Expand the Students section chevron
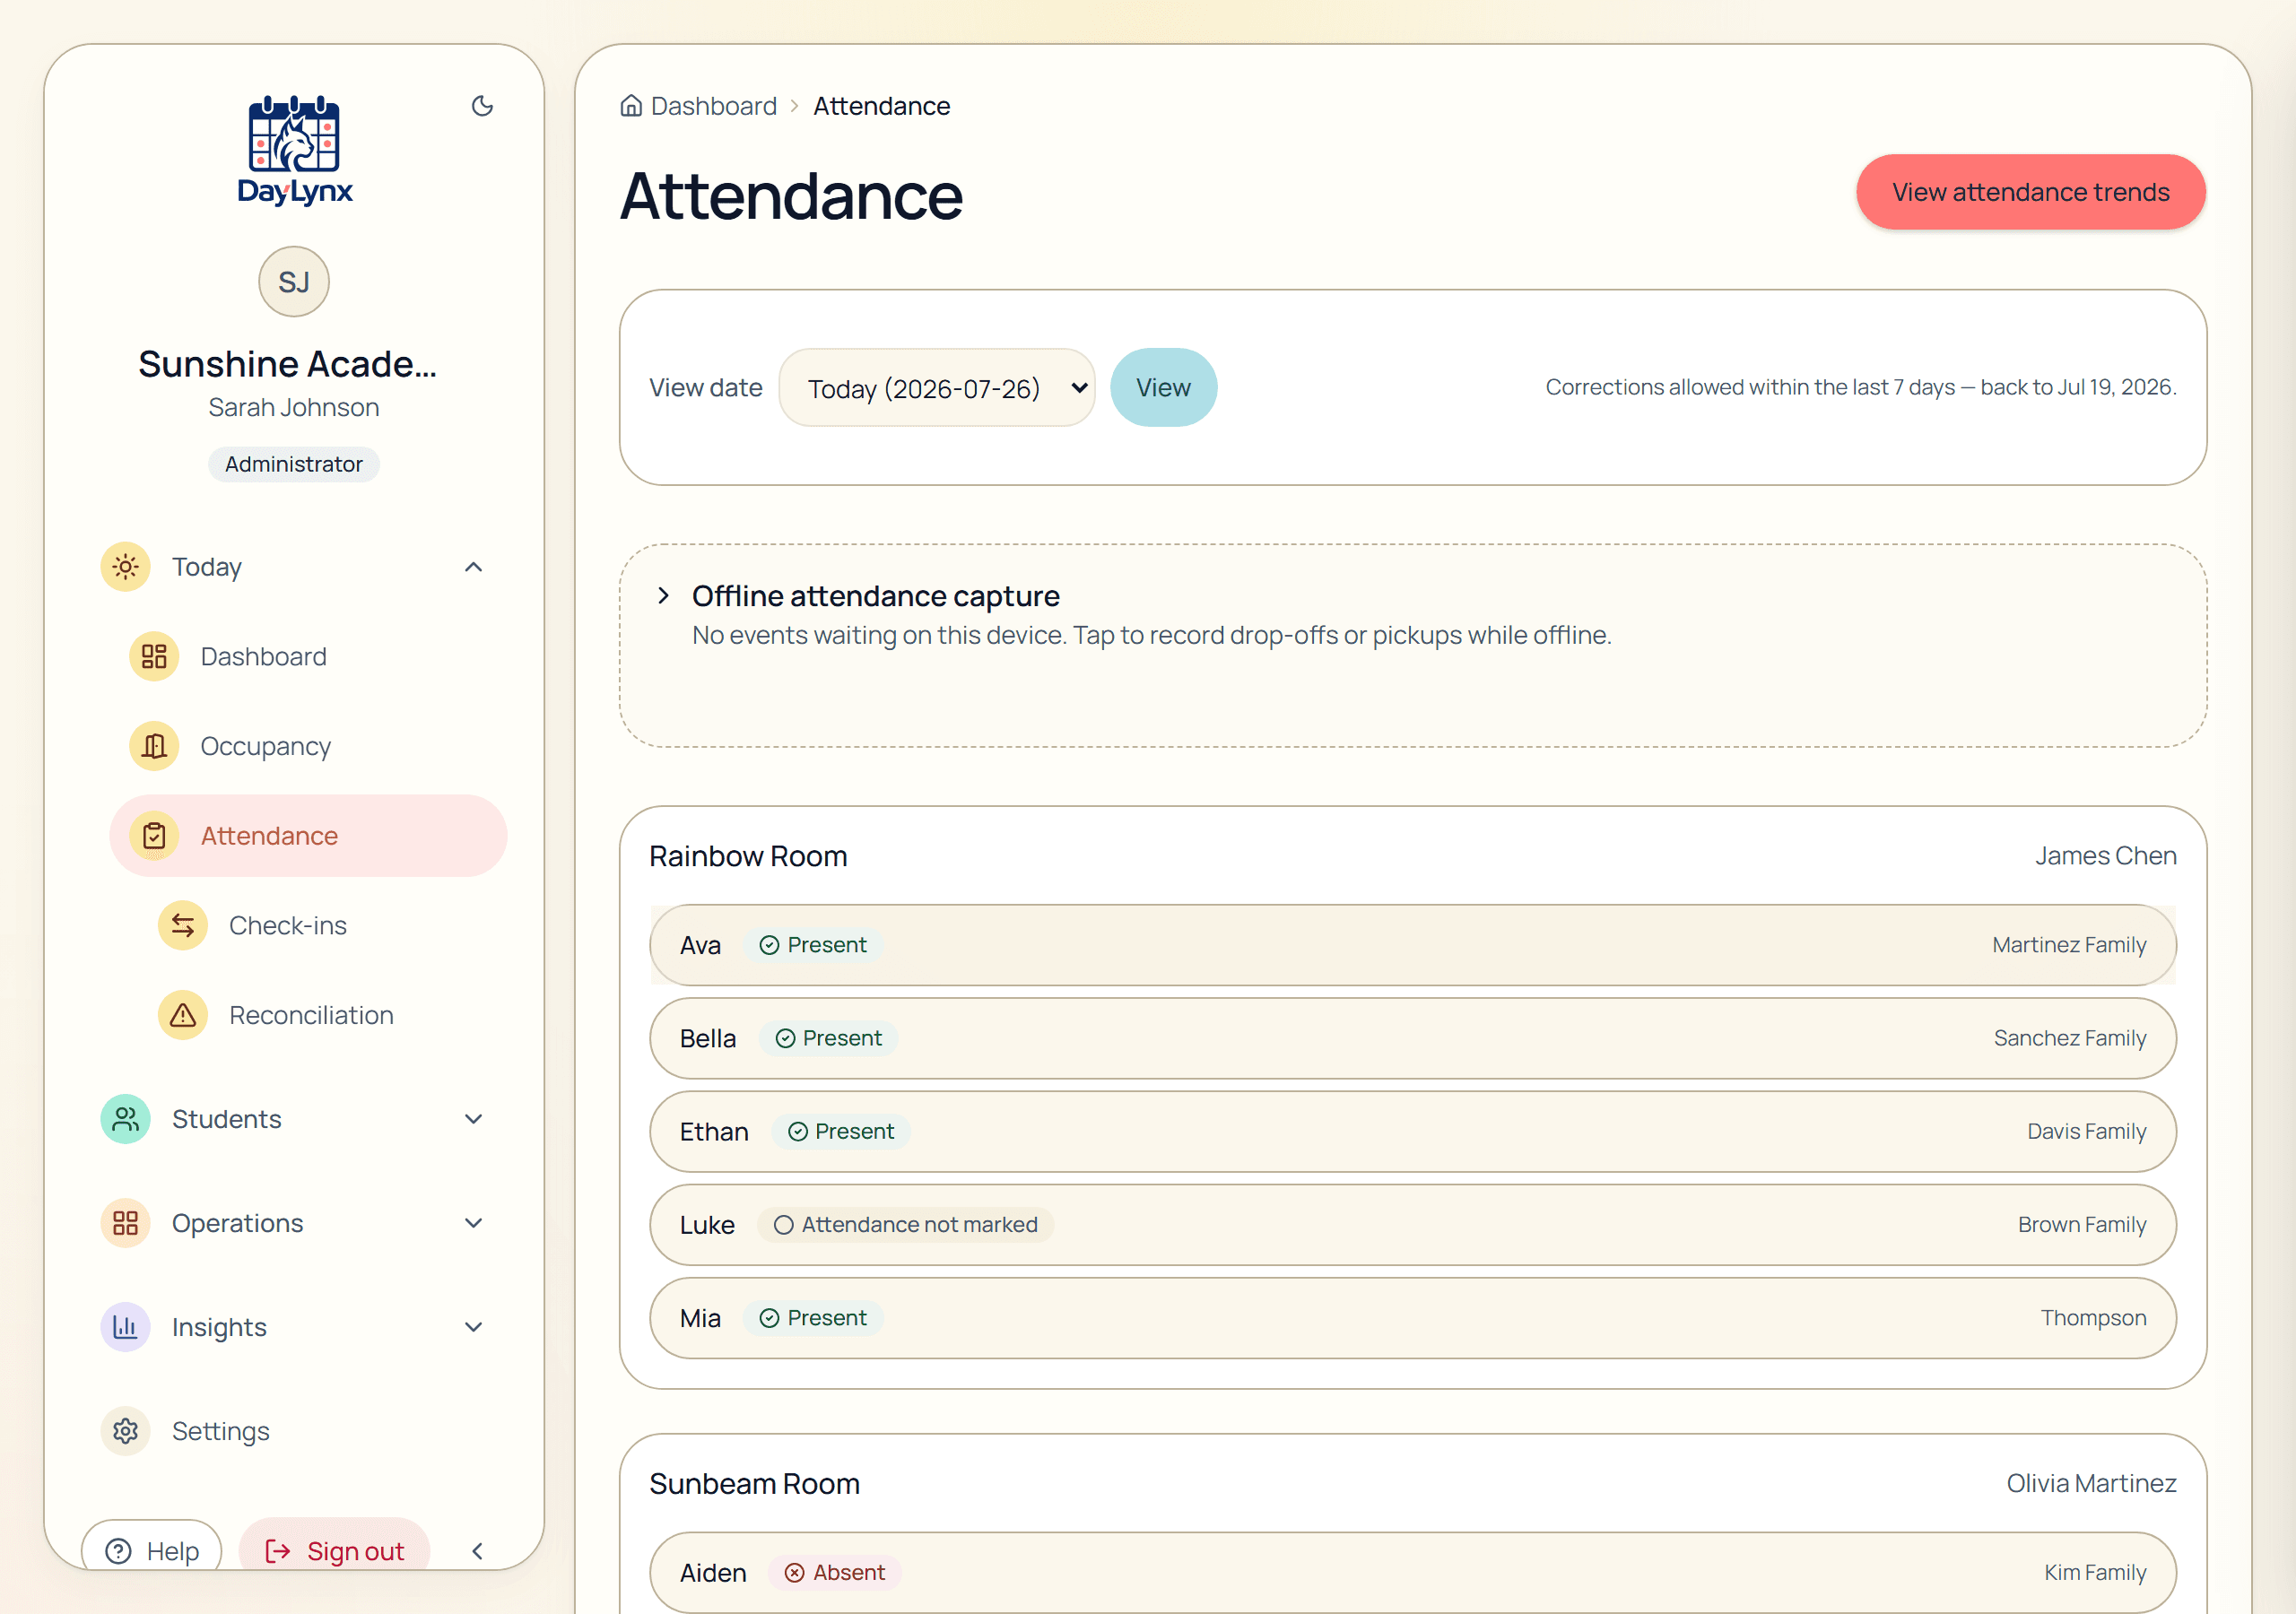 (474, 1119)
